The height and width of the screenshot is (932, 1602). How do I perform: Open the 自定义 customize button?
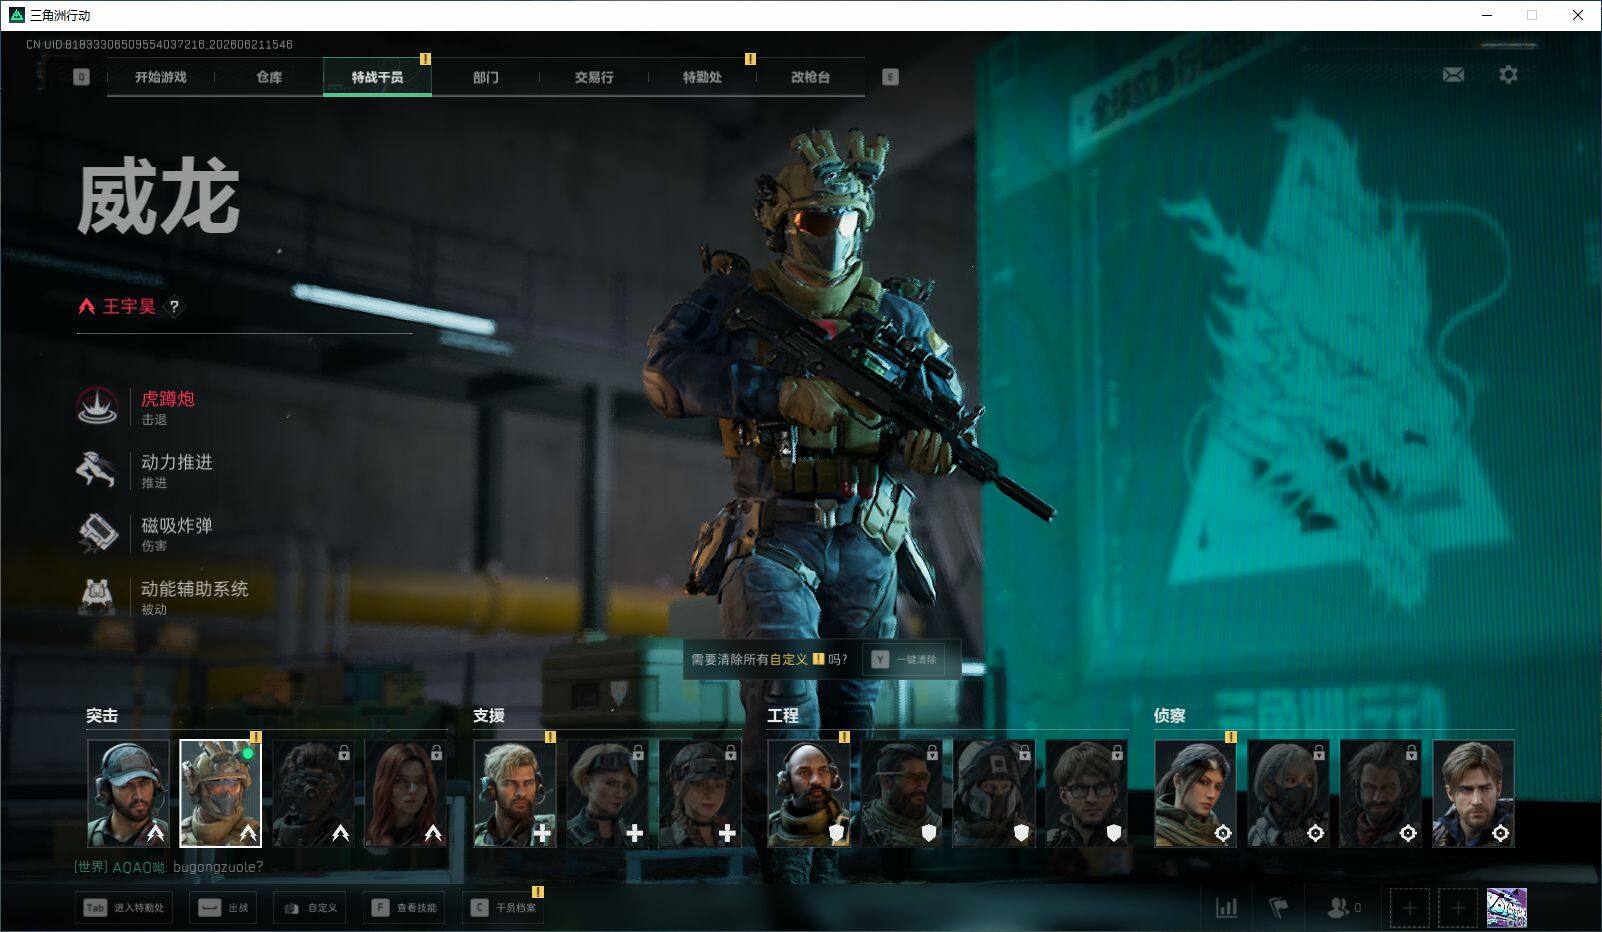pos(311,907)
